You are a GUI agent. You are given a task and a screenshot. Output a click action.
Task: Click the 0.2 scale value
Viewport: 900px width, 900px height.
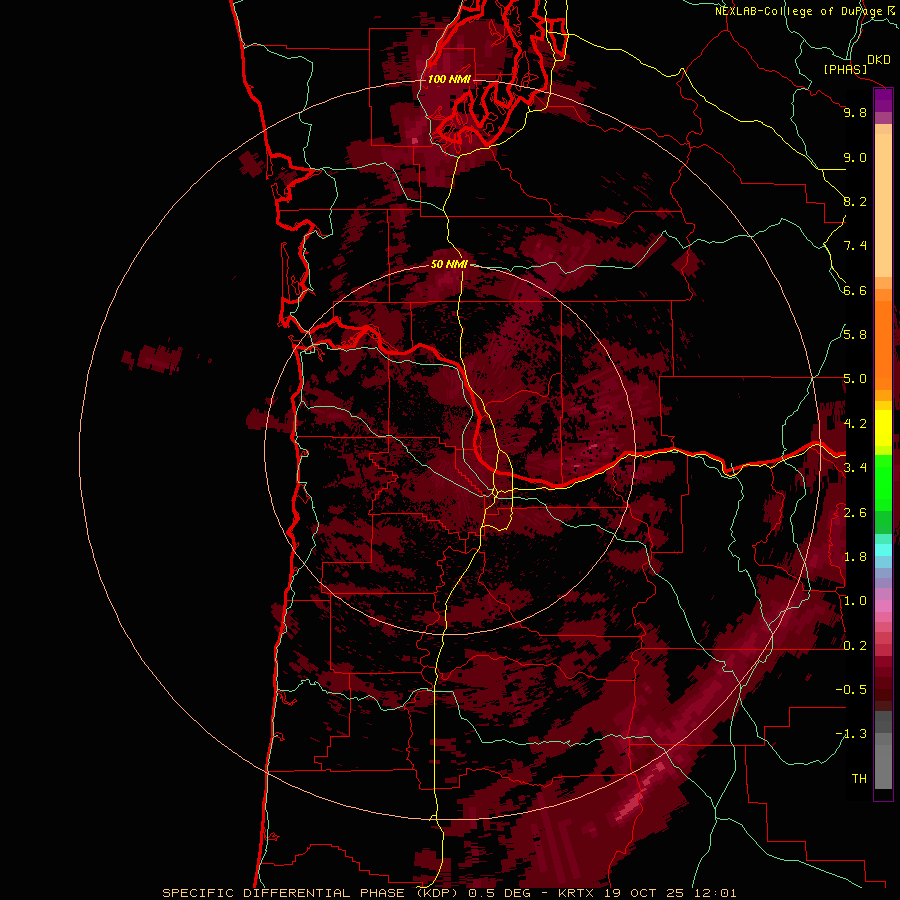tap(855, 646)
